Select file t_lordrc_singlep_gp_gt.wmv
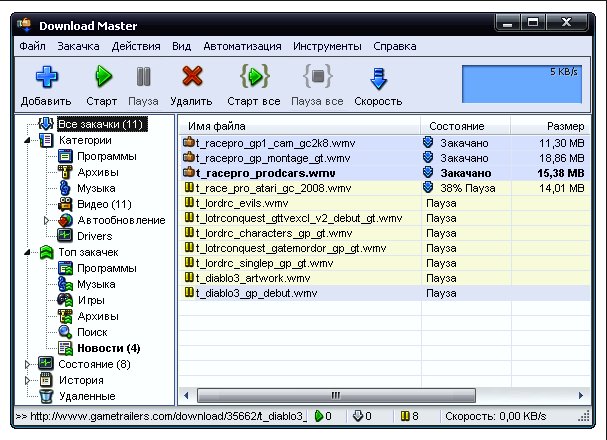Screen dimensions: 607x440 264,263
